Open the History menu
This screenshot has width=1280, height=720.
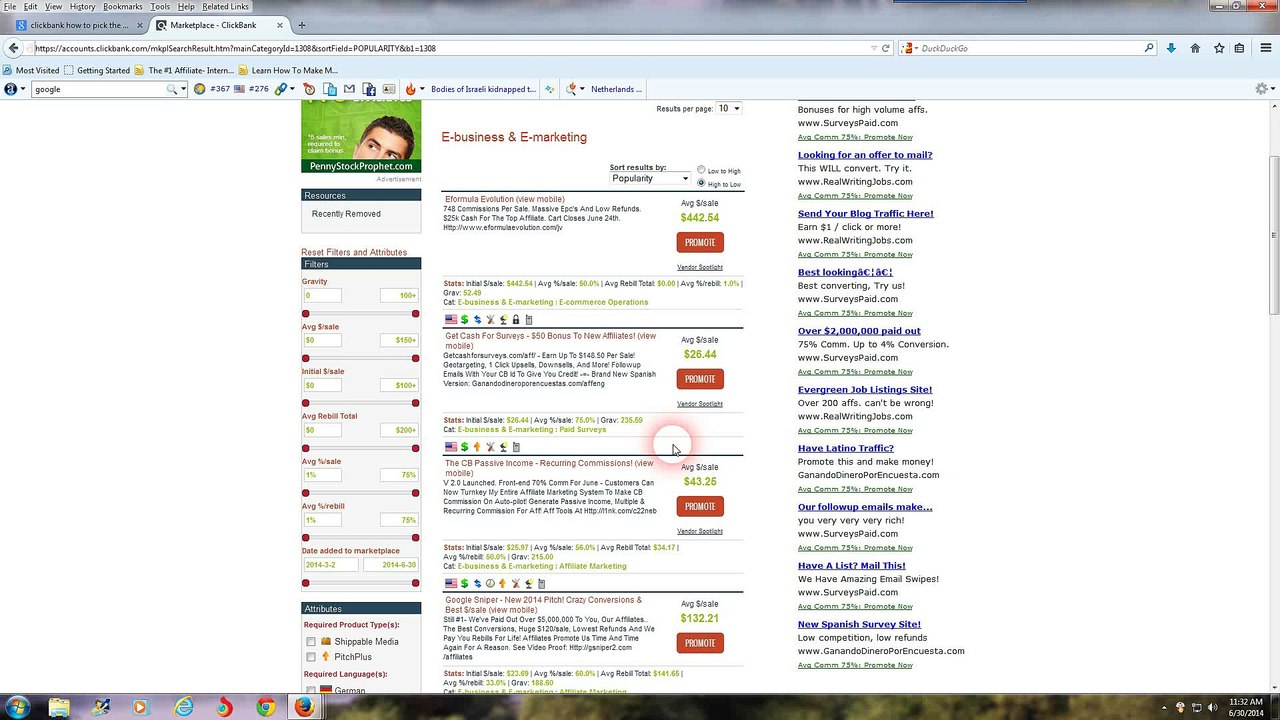82,6
